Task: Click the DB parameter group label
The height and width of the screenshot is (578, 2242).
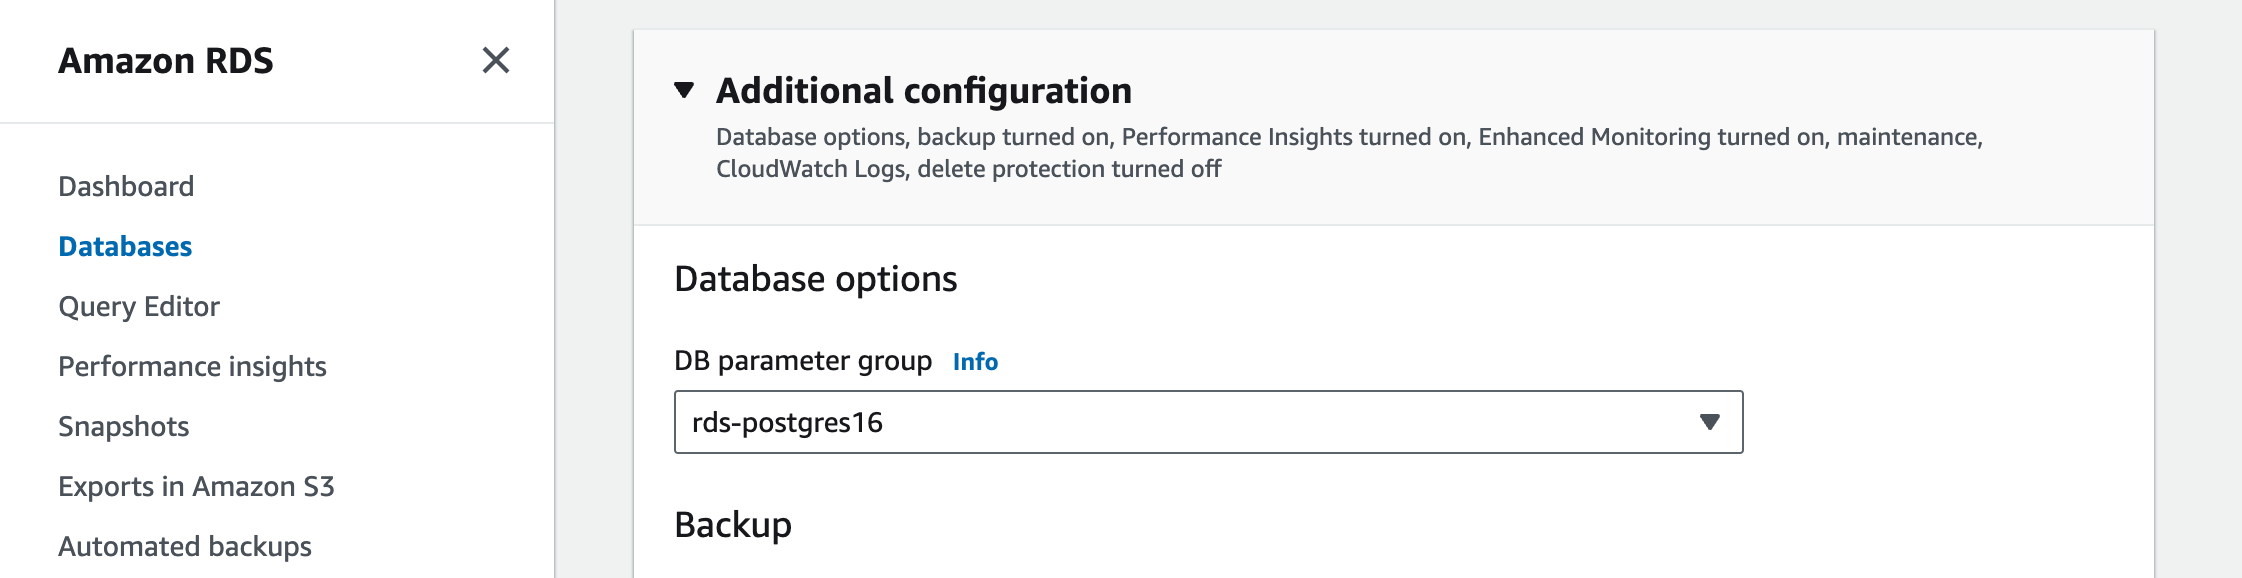Action: point(803,361)
